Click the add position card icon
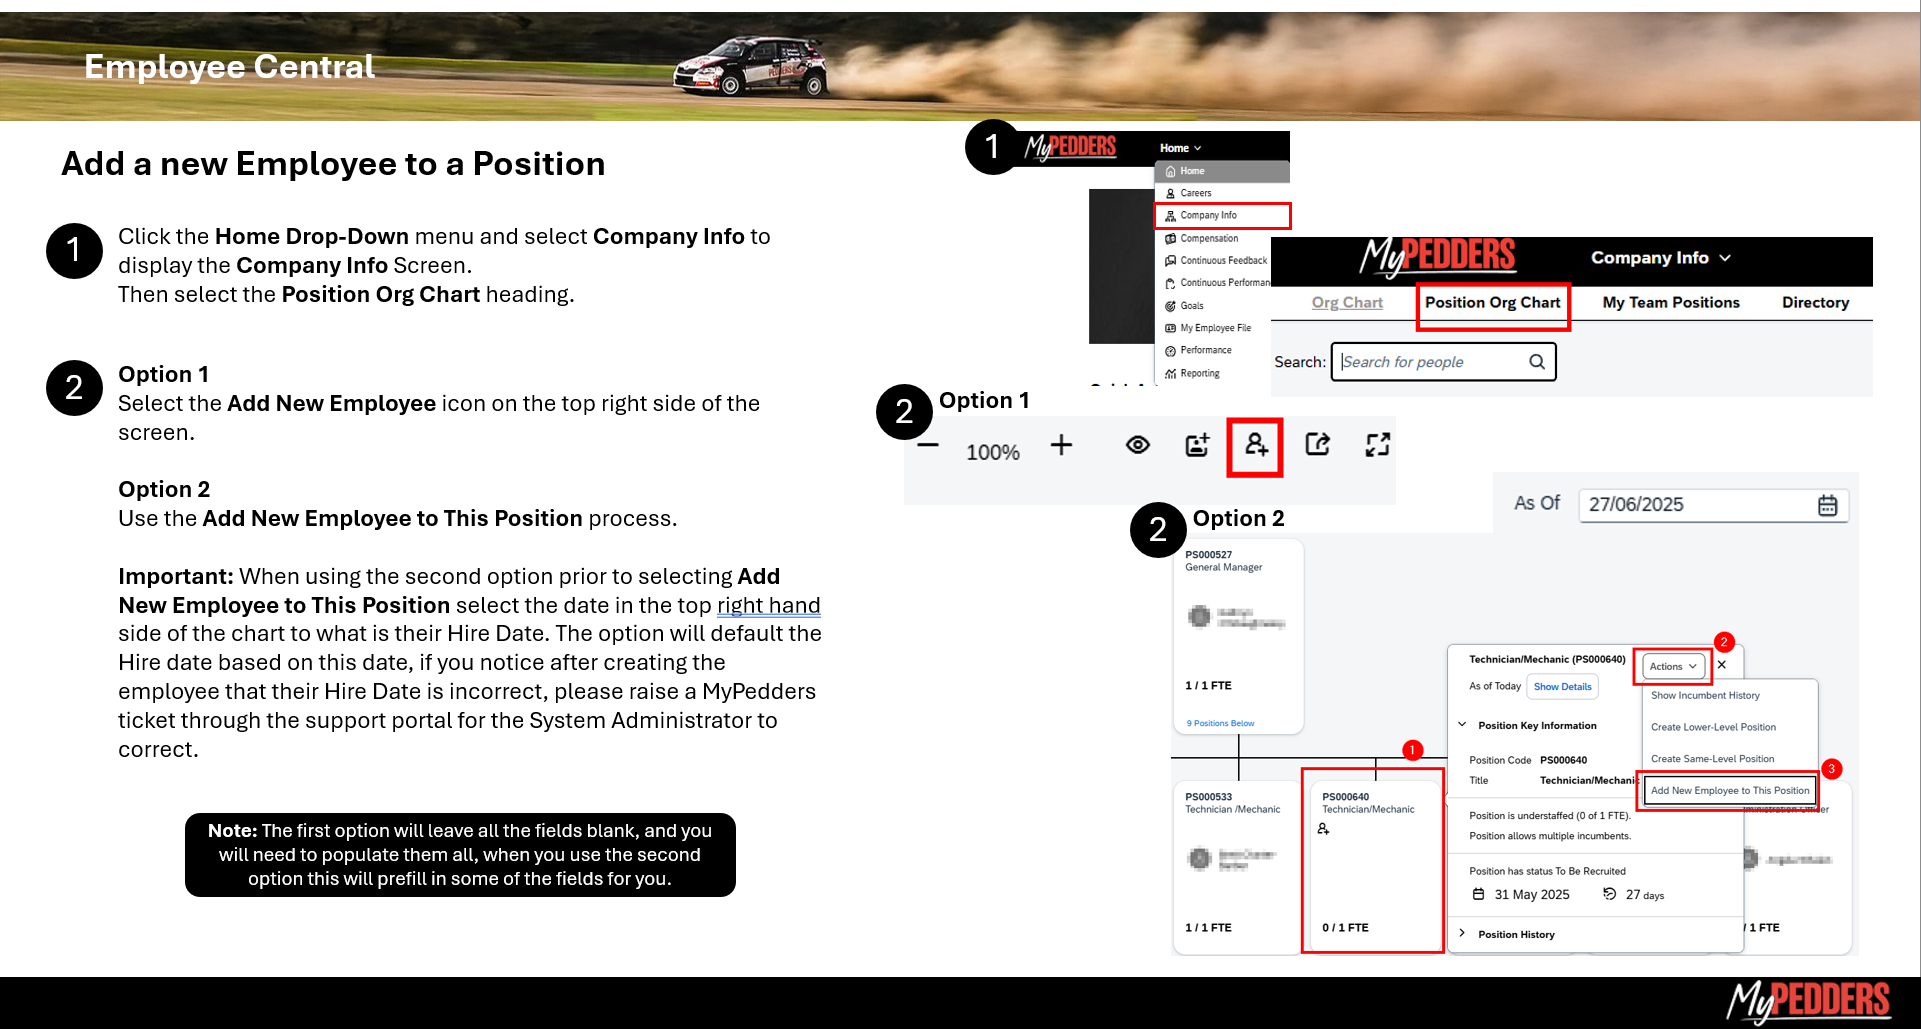The width and height of the screenshot is (1921, 1029). click(x=1197, y=445)
